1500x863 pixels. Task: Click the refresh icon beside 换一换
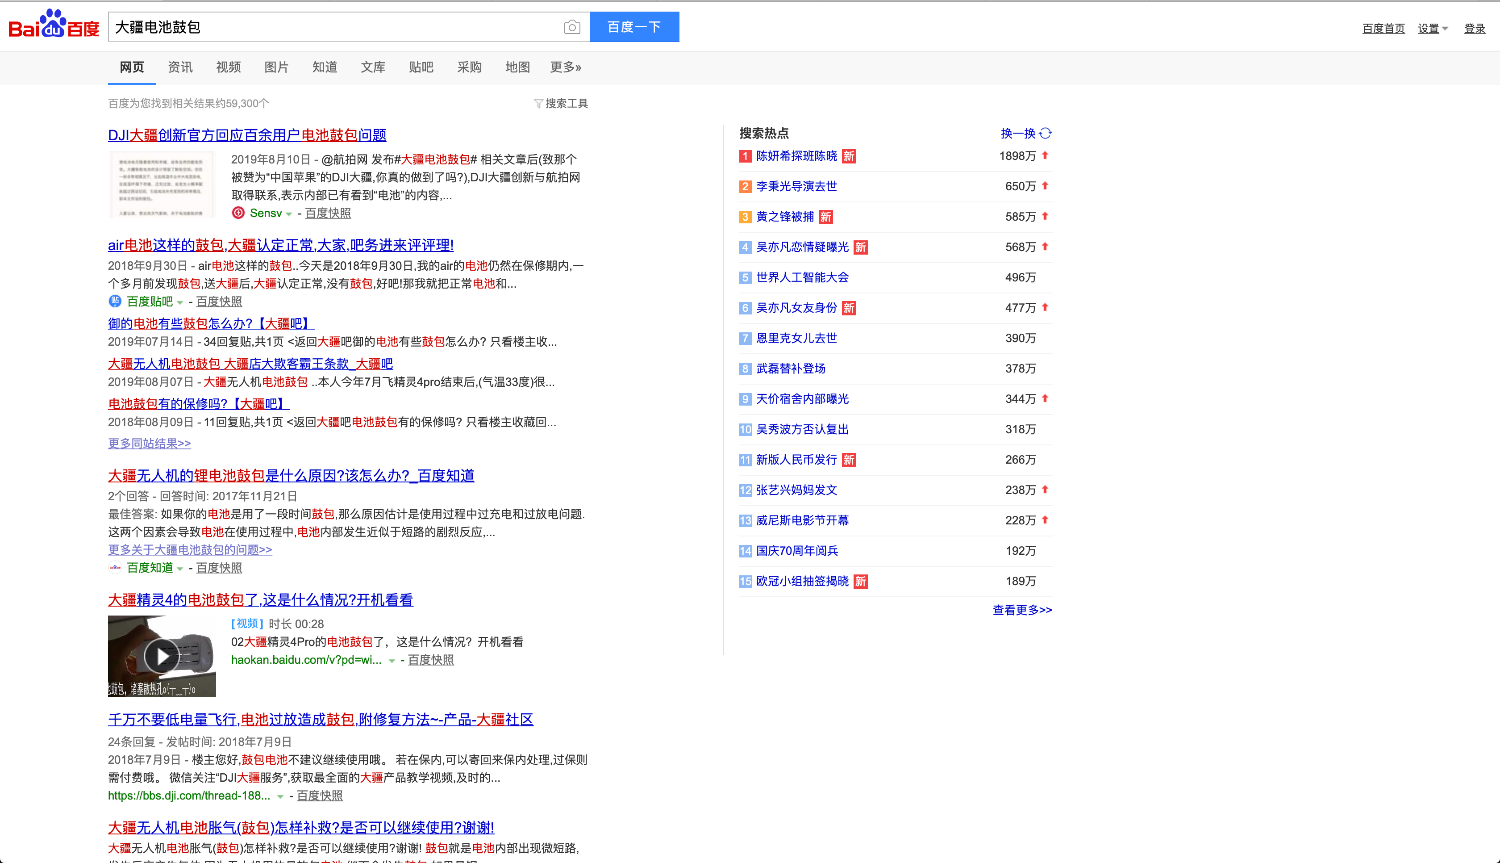pyautogui.click(x=1045, y=133)
